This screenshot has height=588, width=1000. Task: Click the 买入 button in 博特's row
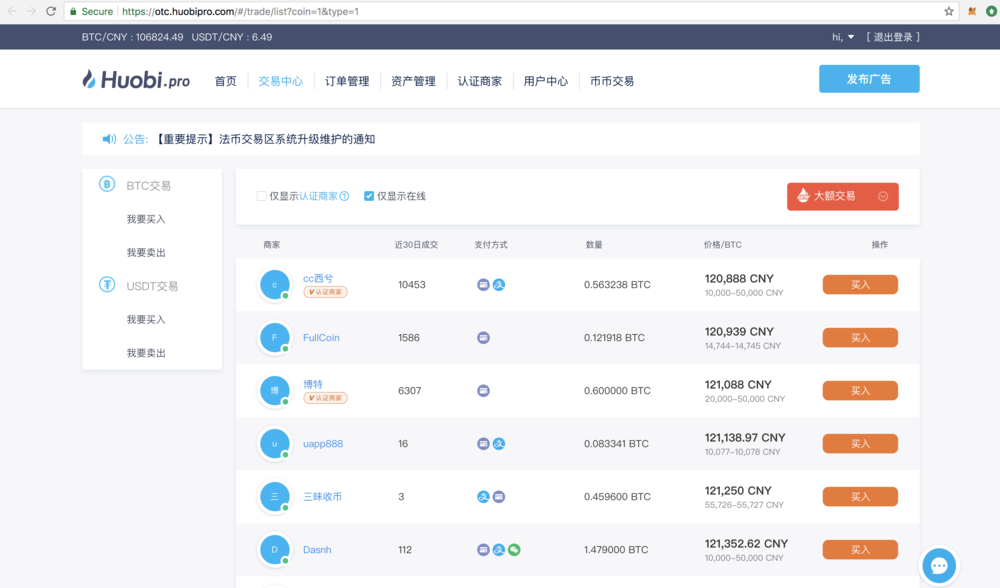pyautogui.click(x=859, y=390)
